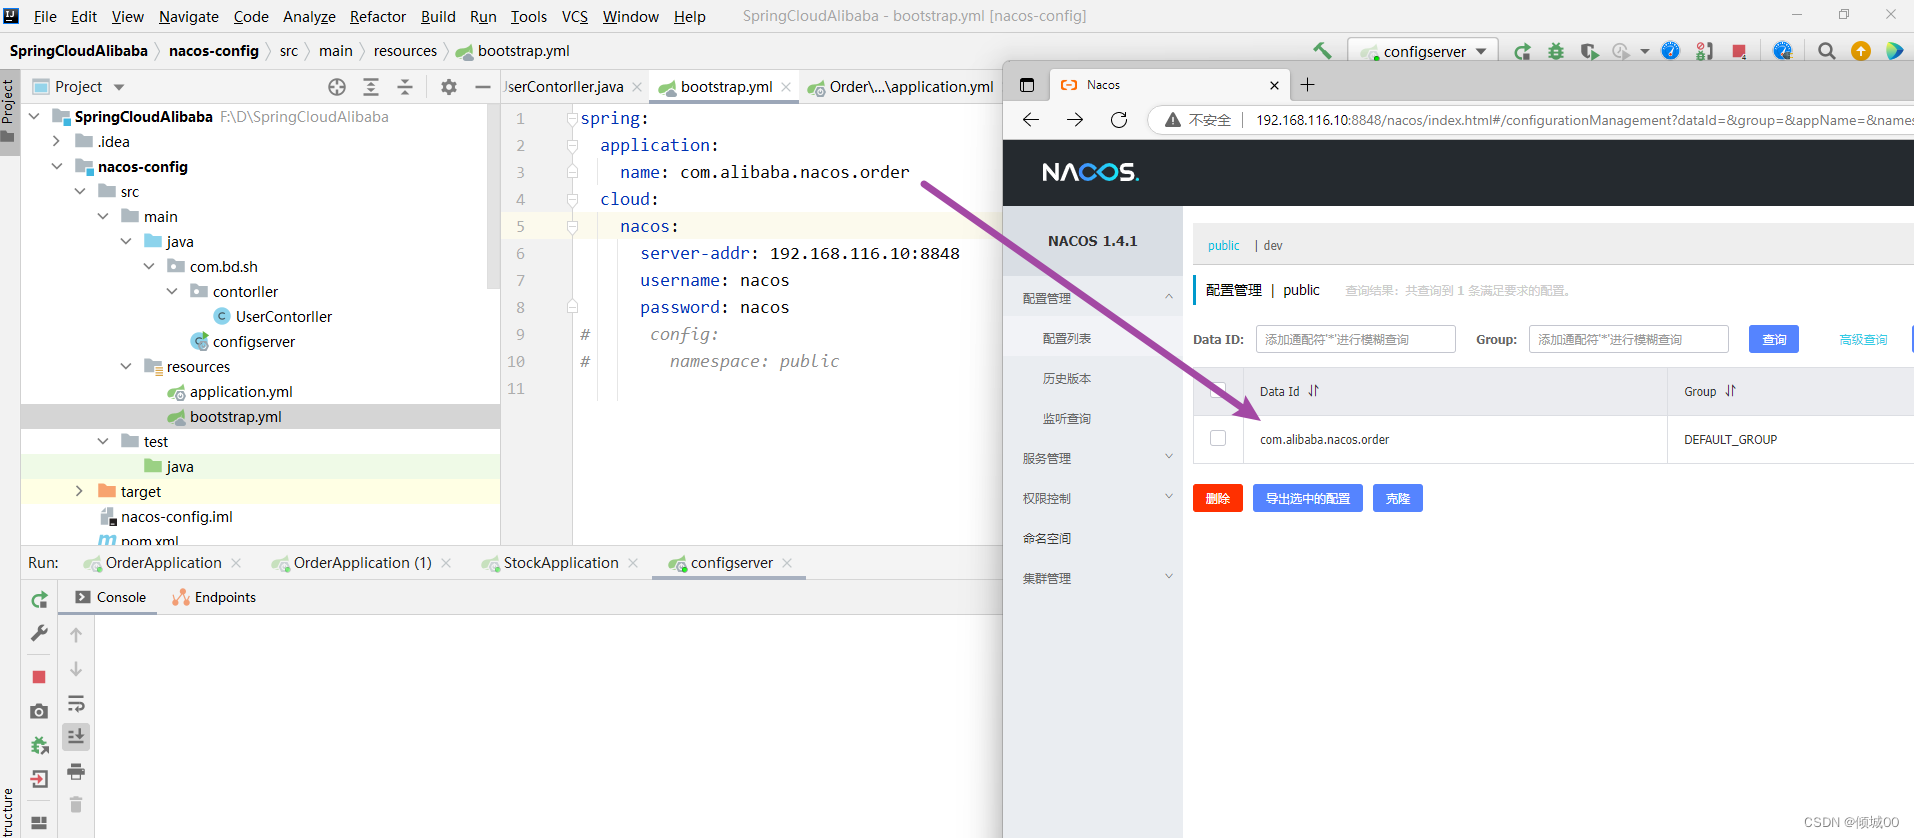1914x838 pixels.
Task: Open 历史版本 in Nacos sidebar
Action: tap(1067, 378)
